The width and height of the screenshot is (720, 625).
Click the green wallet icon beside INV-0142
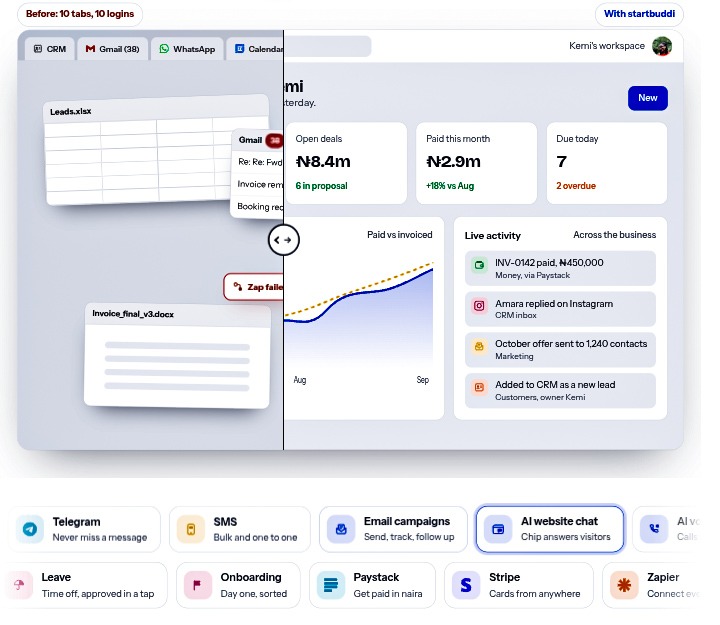479,265
